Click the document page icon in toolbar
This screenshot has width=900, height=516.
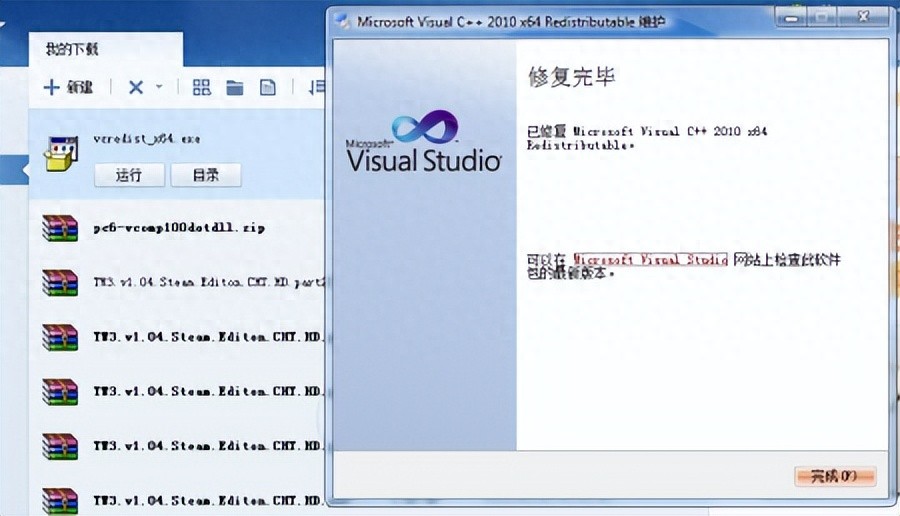click(x=268, y=88)
